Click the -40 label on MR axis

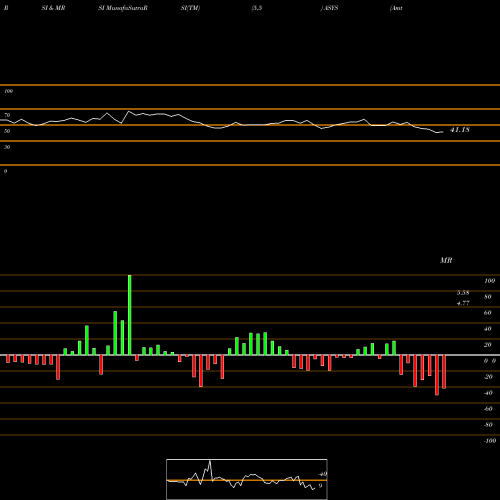tap(488, 393)
